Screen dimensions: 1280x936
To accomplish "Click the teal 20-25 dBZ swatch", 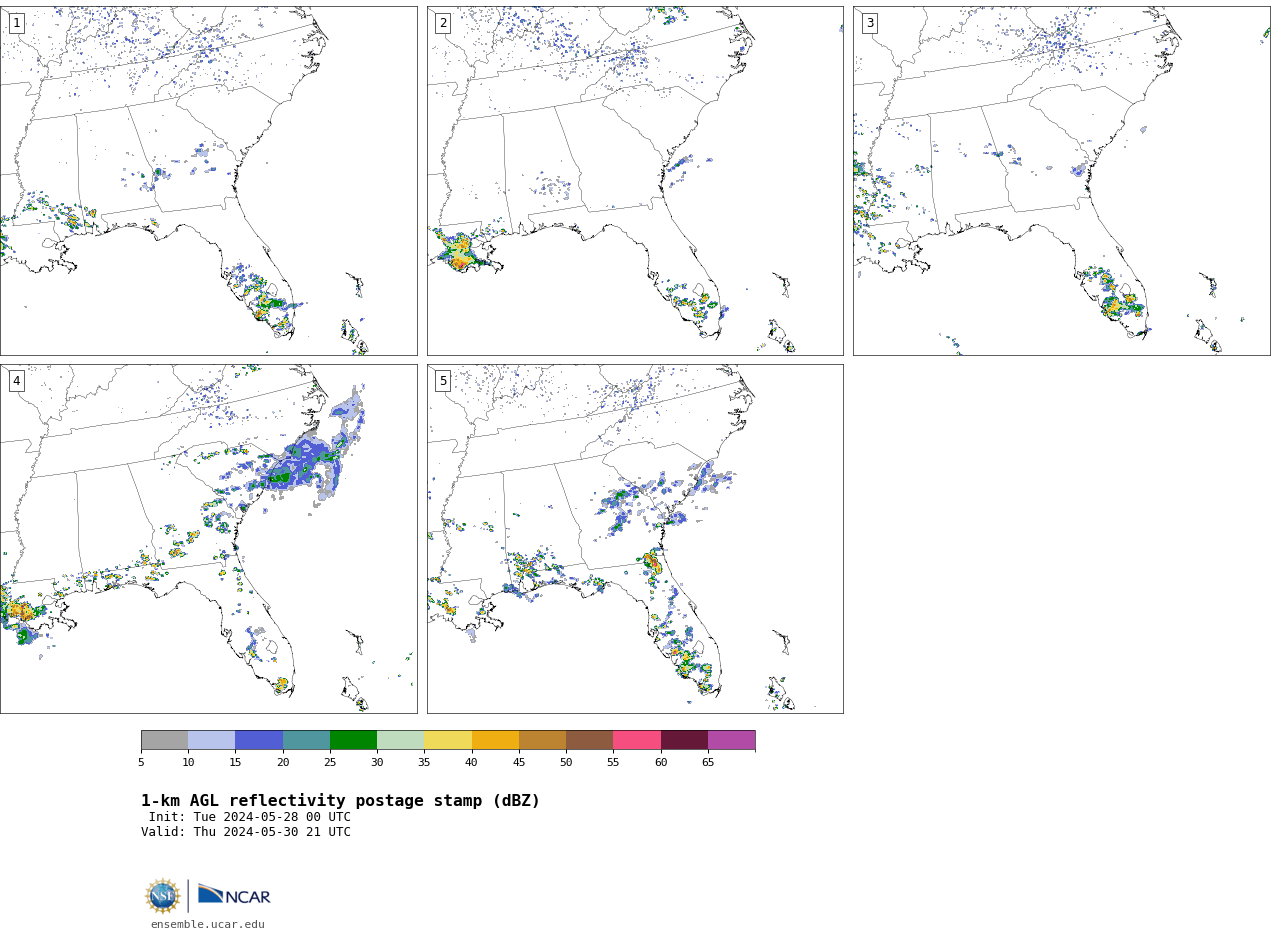I will coord(306,740).
